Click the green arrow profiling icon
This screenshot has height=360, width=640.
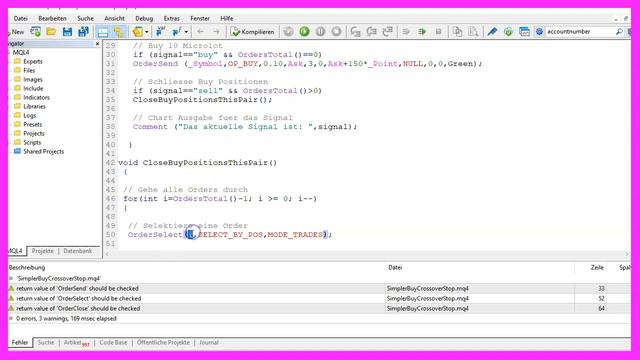click(422, 31)
